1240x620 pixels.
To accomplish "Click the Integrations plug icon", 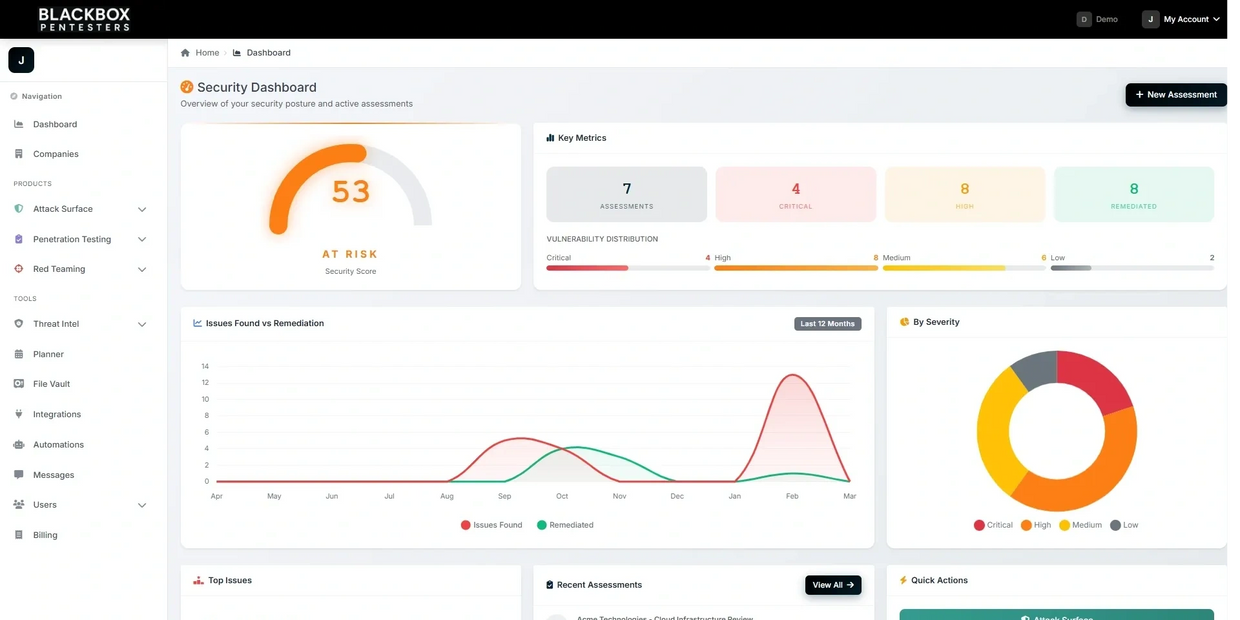I will click(x=19, y=414).
